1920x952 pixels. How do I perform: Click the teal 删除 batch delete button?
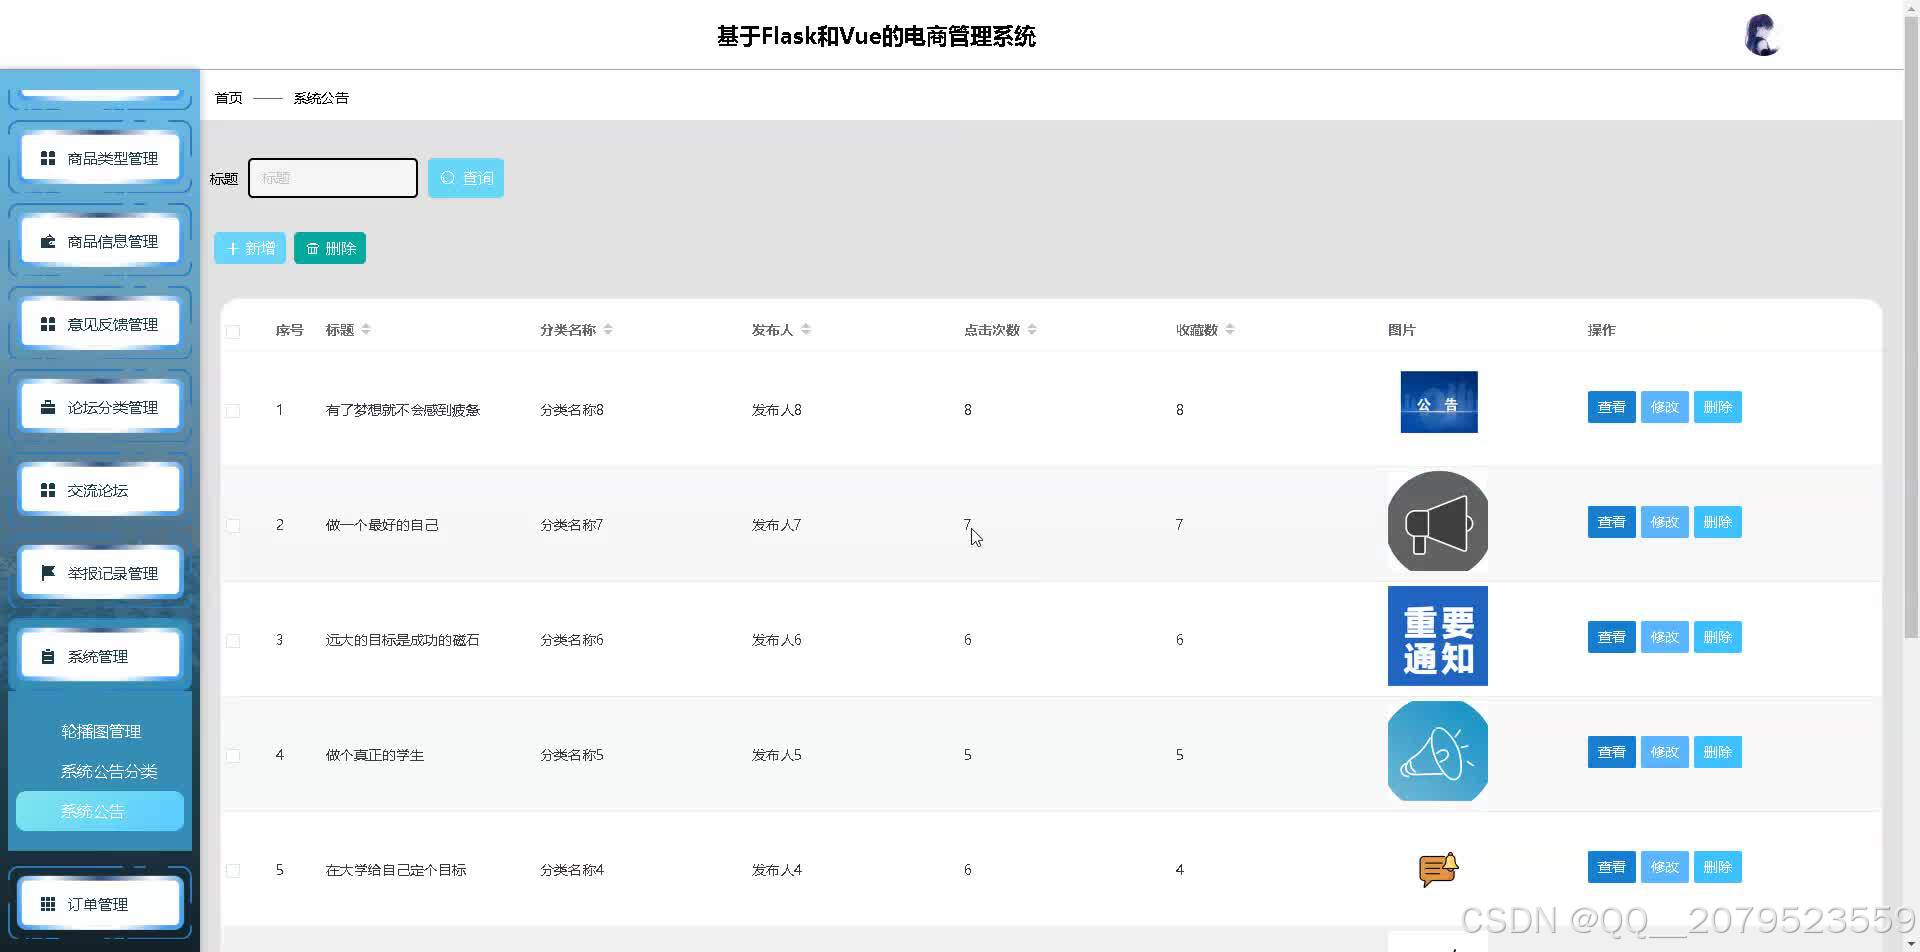330,248
